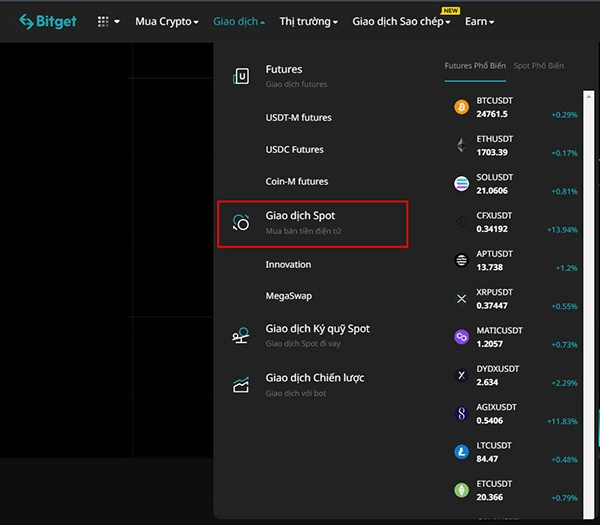Click the popular pairs list scrollbar
Image resolution: width=600 pixels, height=525 pixels.
(x=589, y=305)
